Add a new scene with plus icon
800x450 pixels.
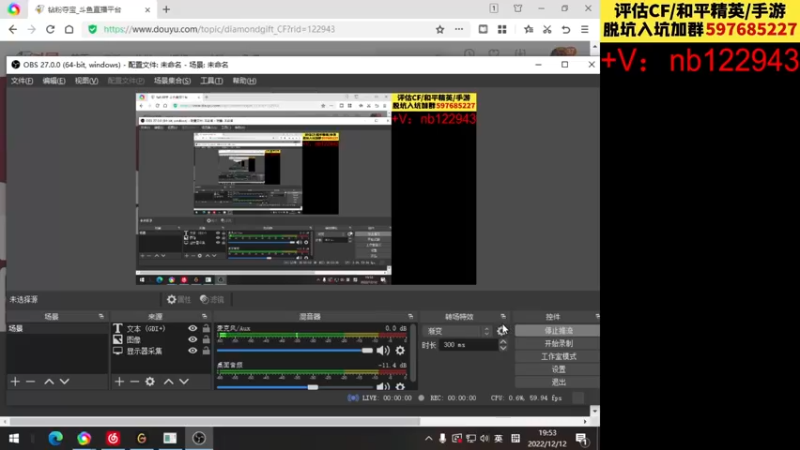point(15,382)
